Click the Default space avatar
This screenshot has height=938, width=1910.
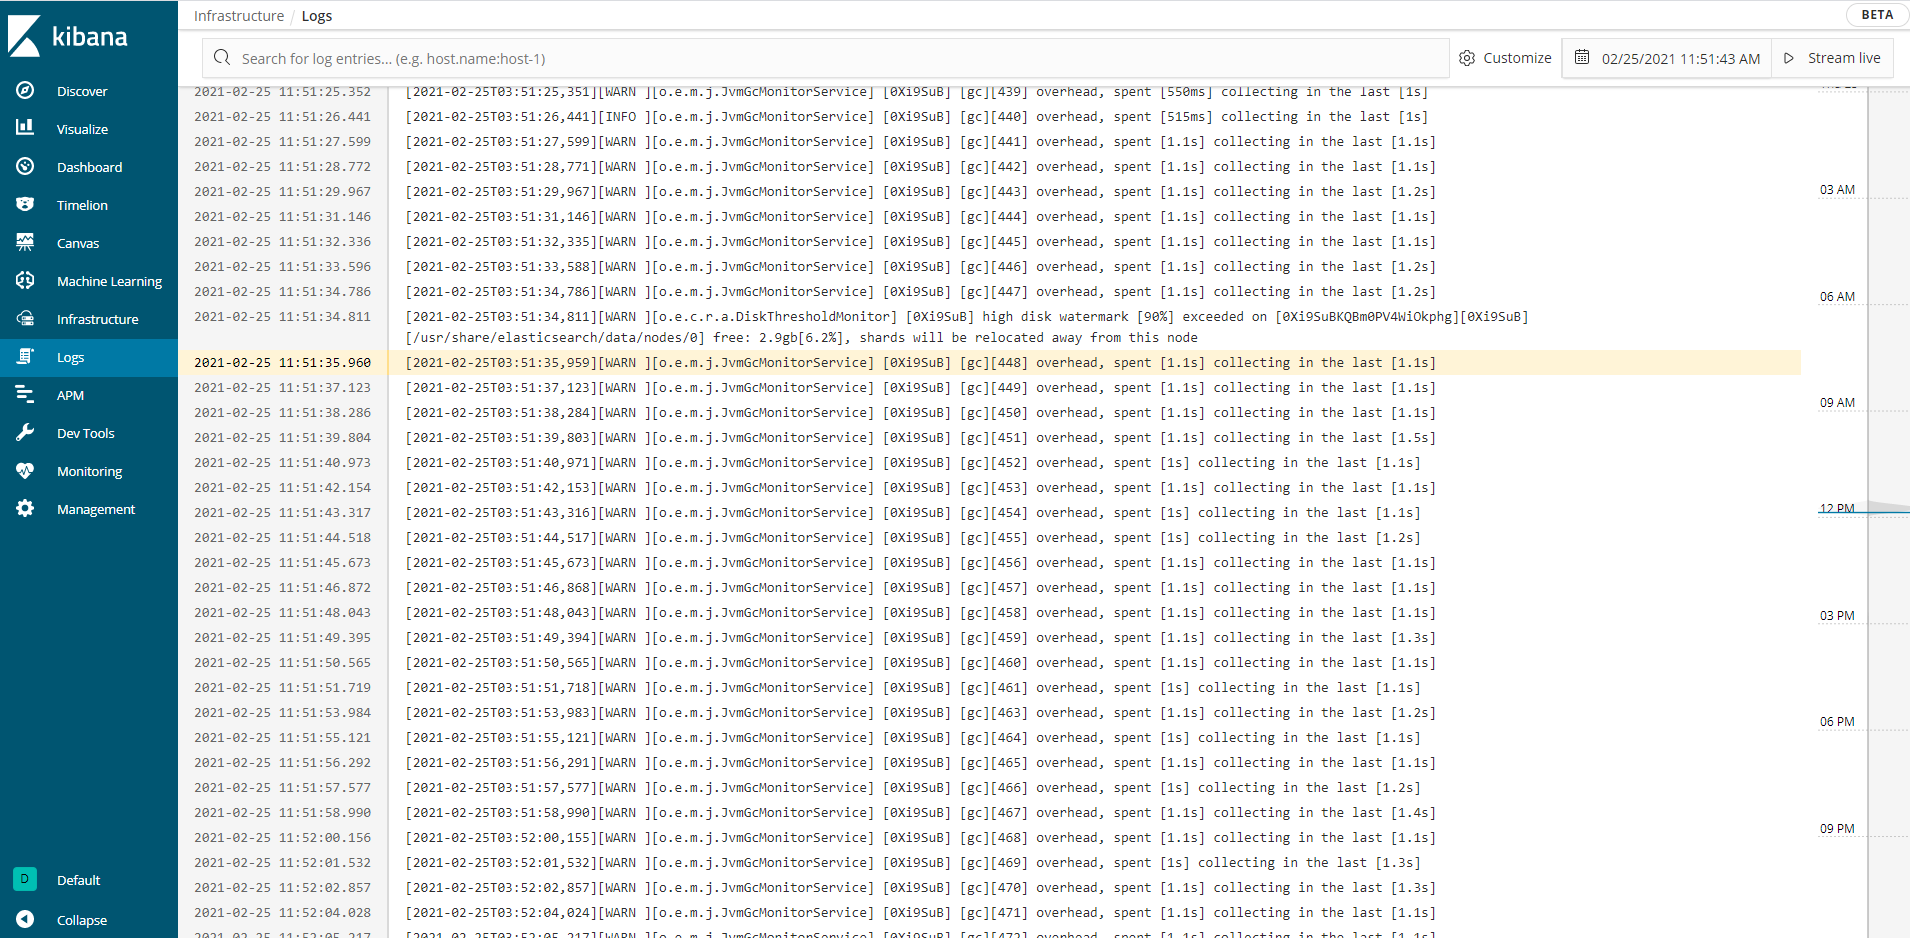25,879
